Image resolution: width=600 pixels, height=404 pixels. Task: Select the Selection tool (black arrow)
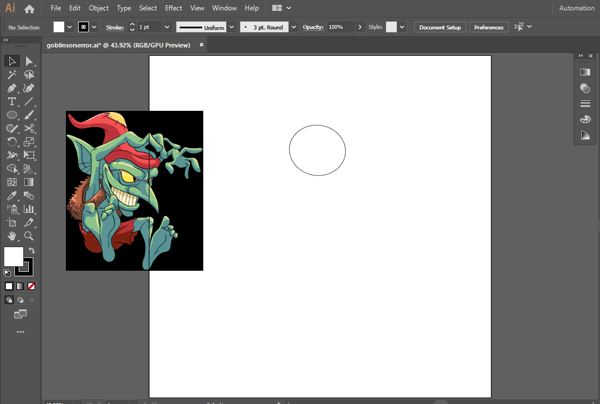pos(12,61)
